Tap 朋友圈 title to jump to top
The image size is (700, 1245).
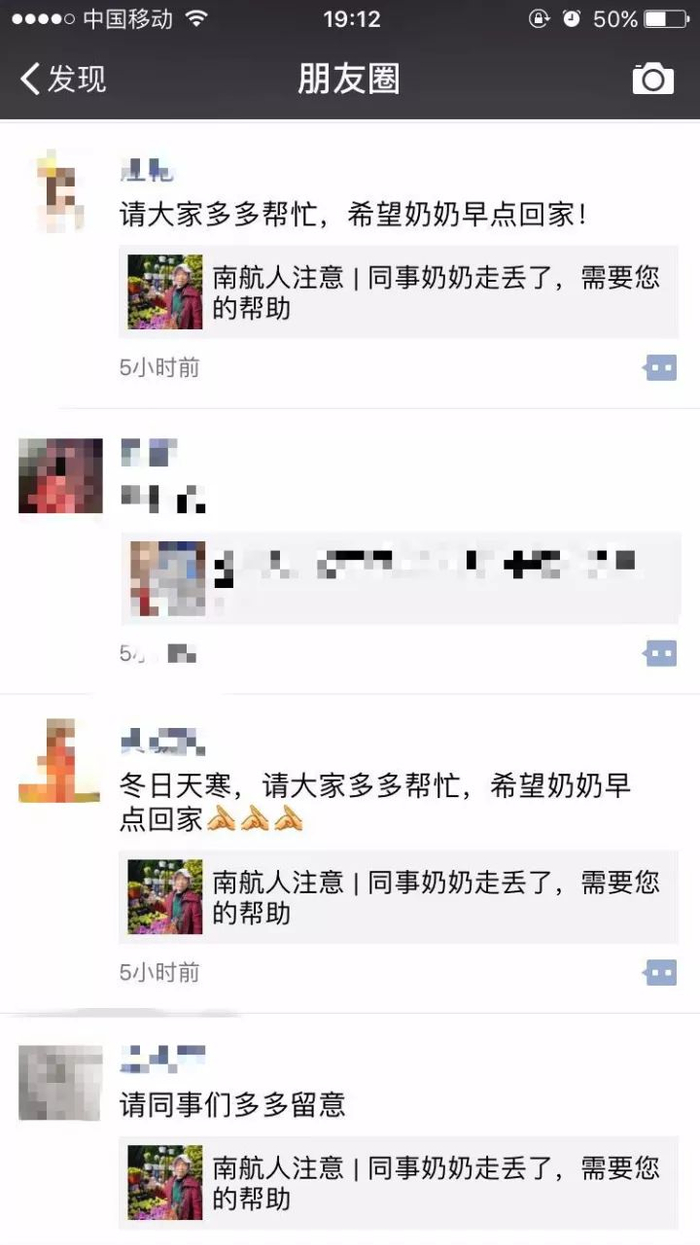349,79
